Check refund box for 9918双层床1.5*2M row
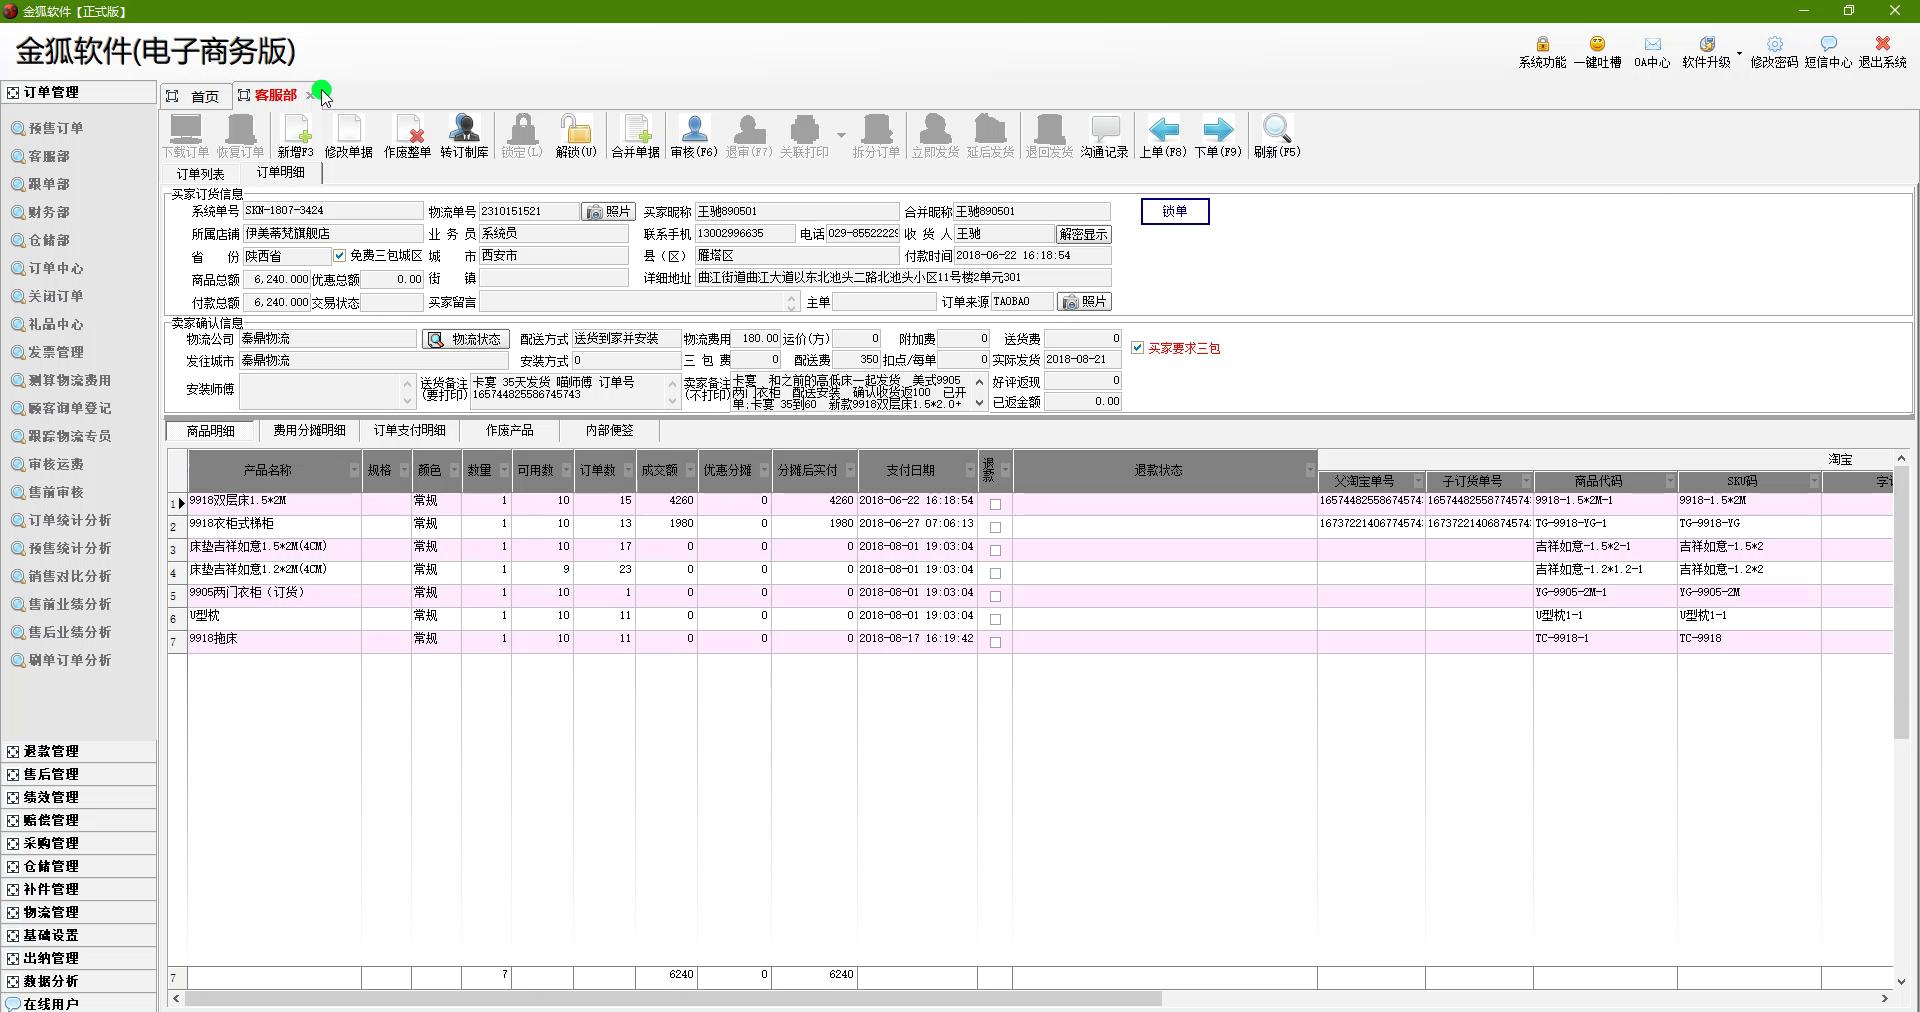 coord(995,504)
